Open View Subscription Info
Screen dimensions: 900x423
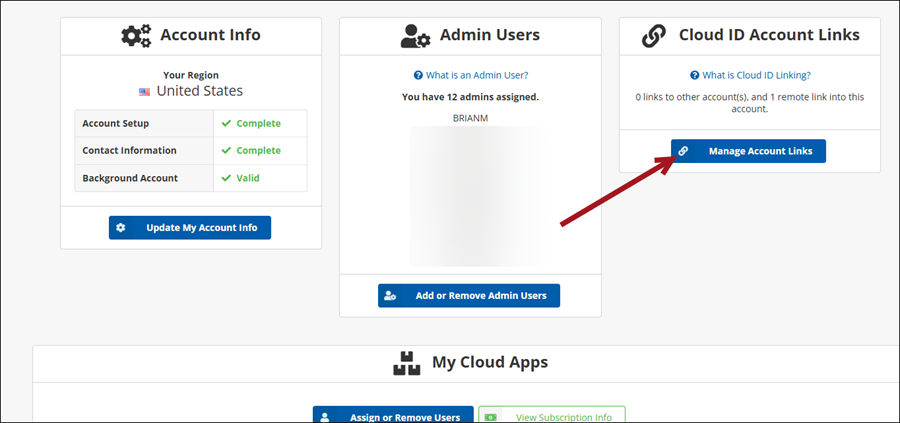(552, 416)
